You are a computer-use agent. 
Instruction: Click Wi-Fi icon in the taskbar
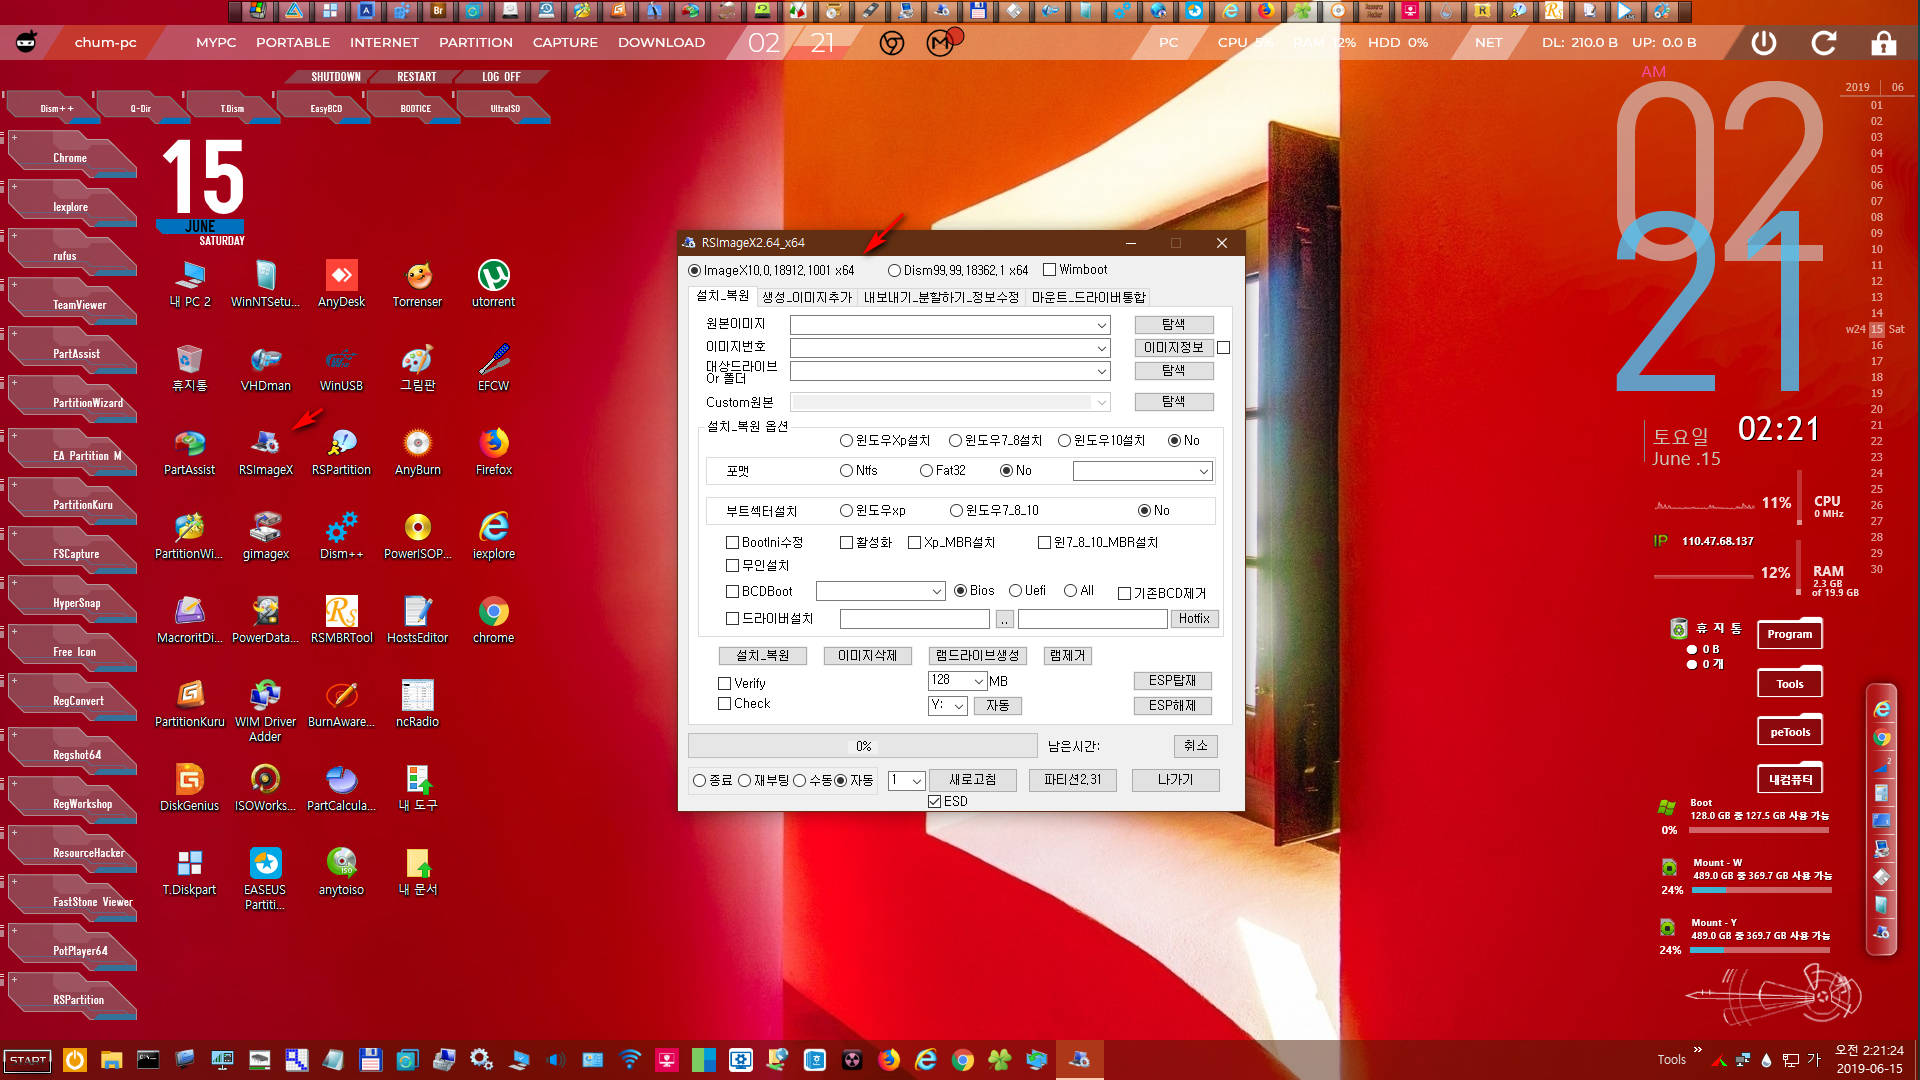point(630,1059)
